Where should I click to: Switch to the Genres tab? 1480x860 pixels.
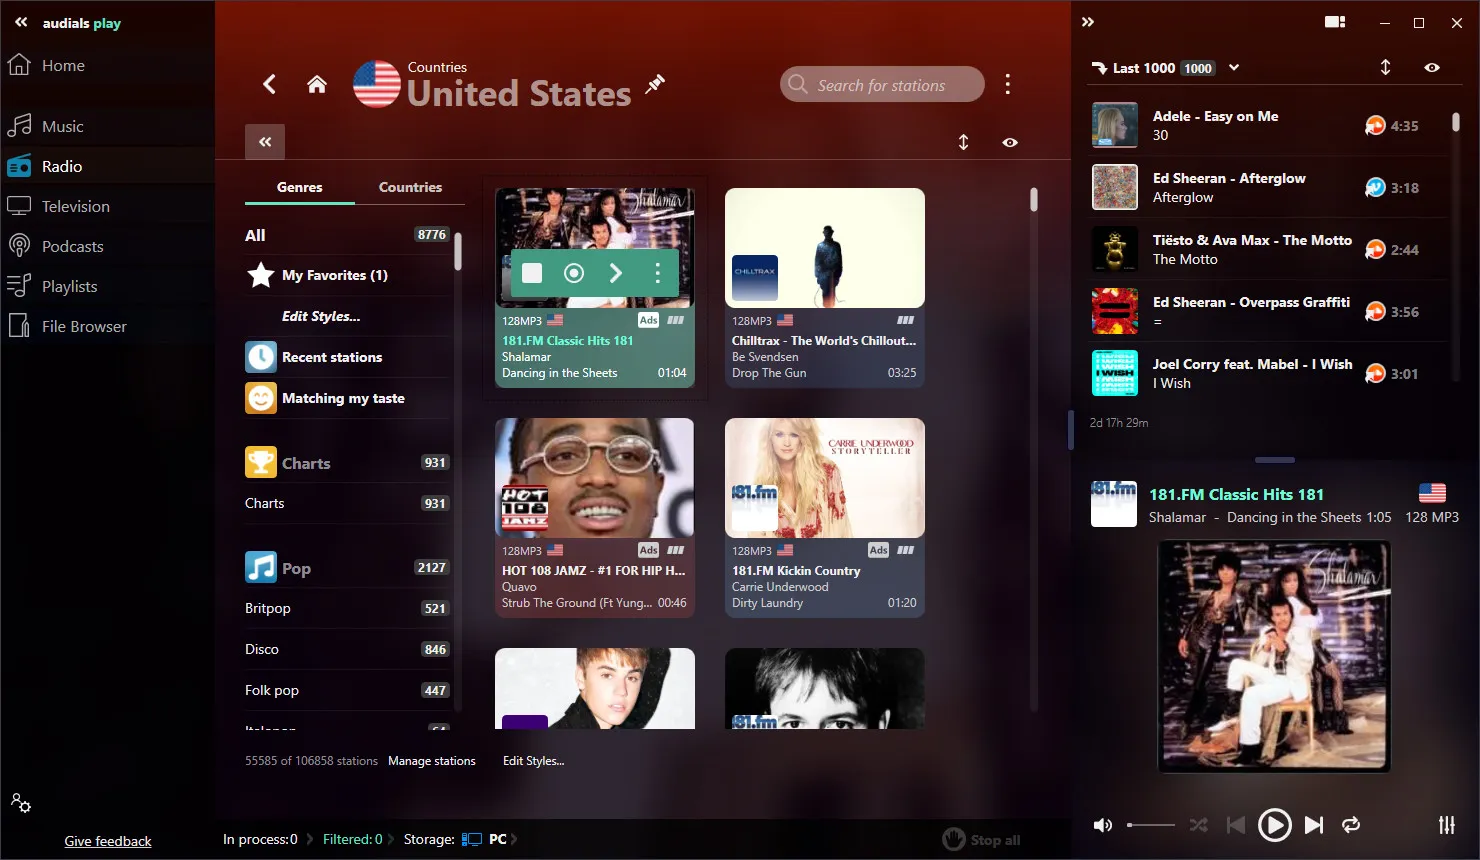pos(300,187)
